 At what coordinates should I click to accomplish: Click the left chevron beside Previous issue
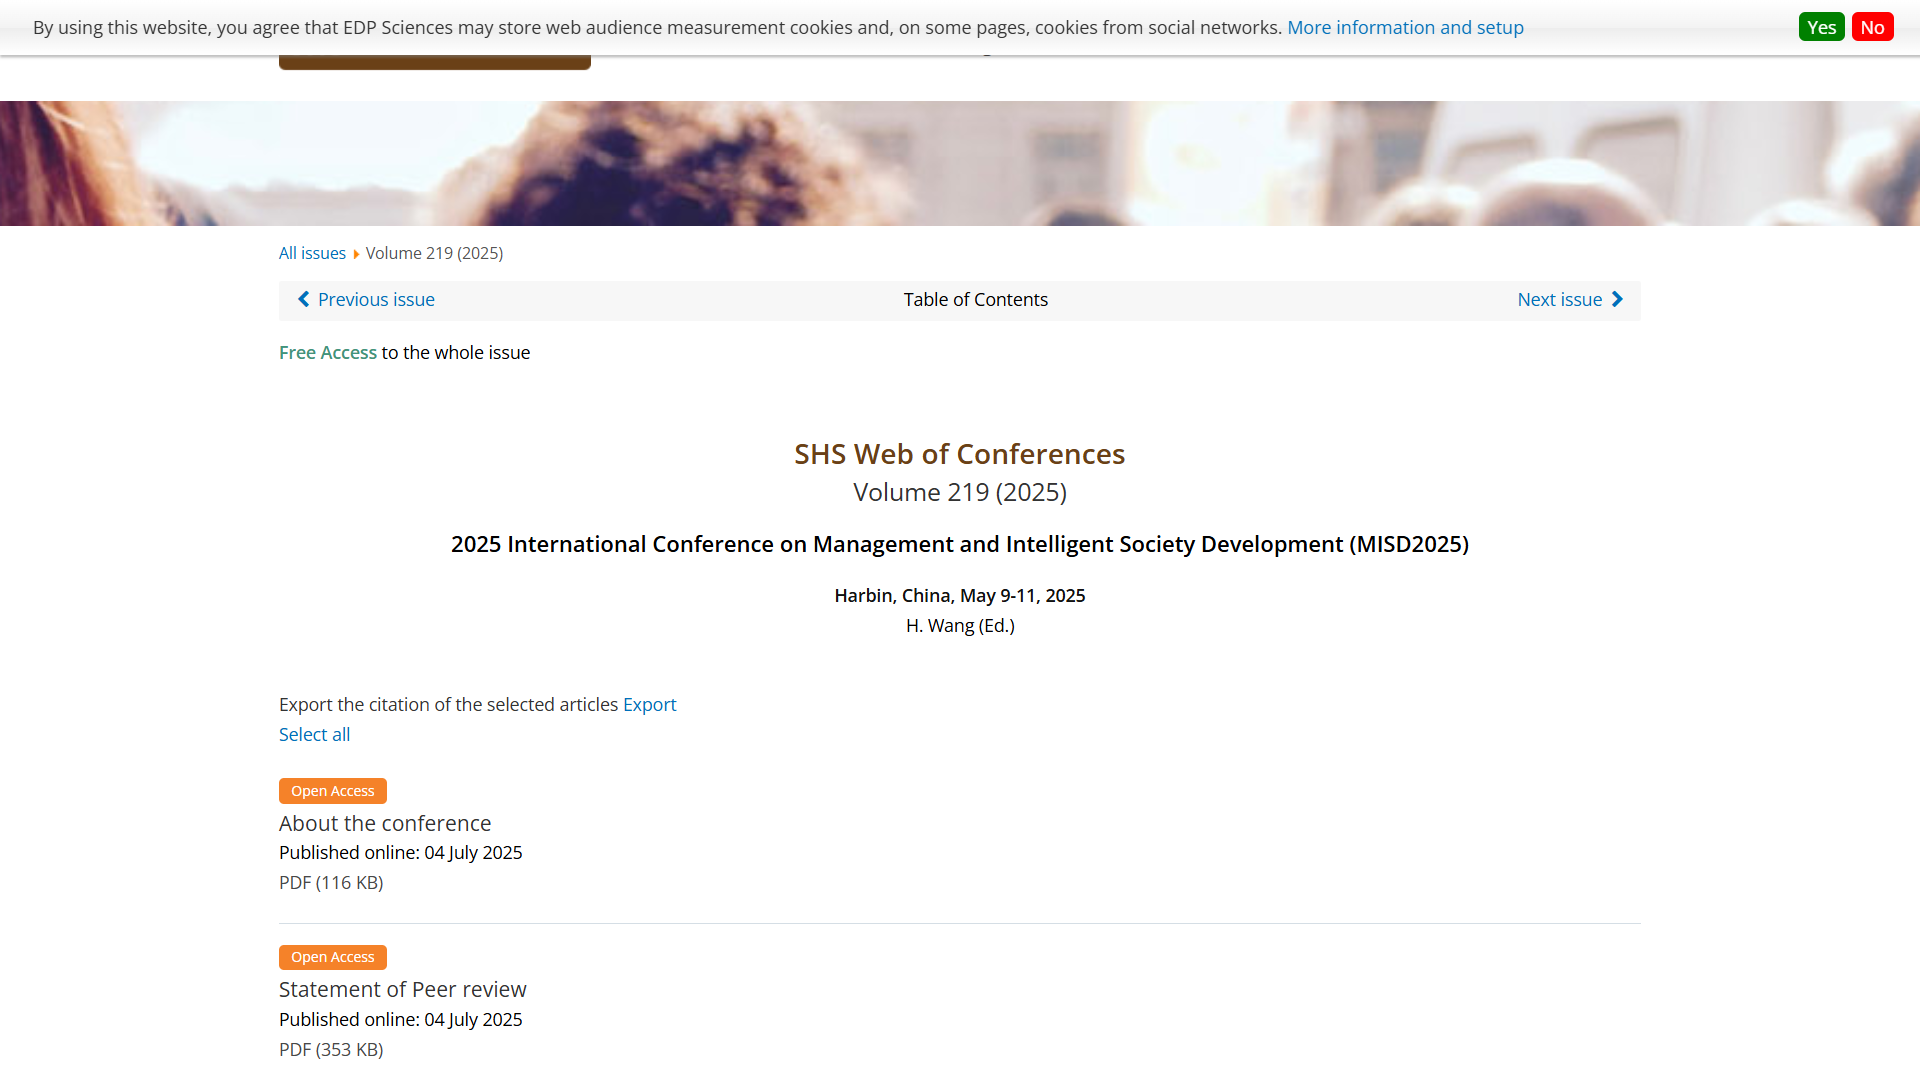click(x=304, y=299)
